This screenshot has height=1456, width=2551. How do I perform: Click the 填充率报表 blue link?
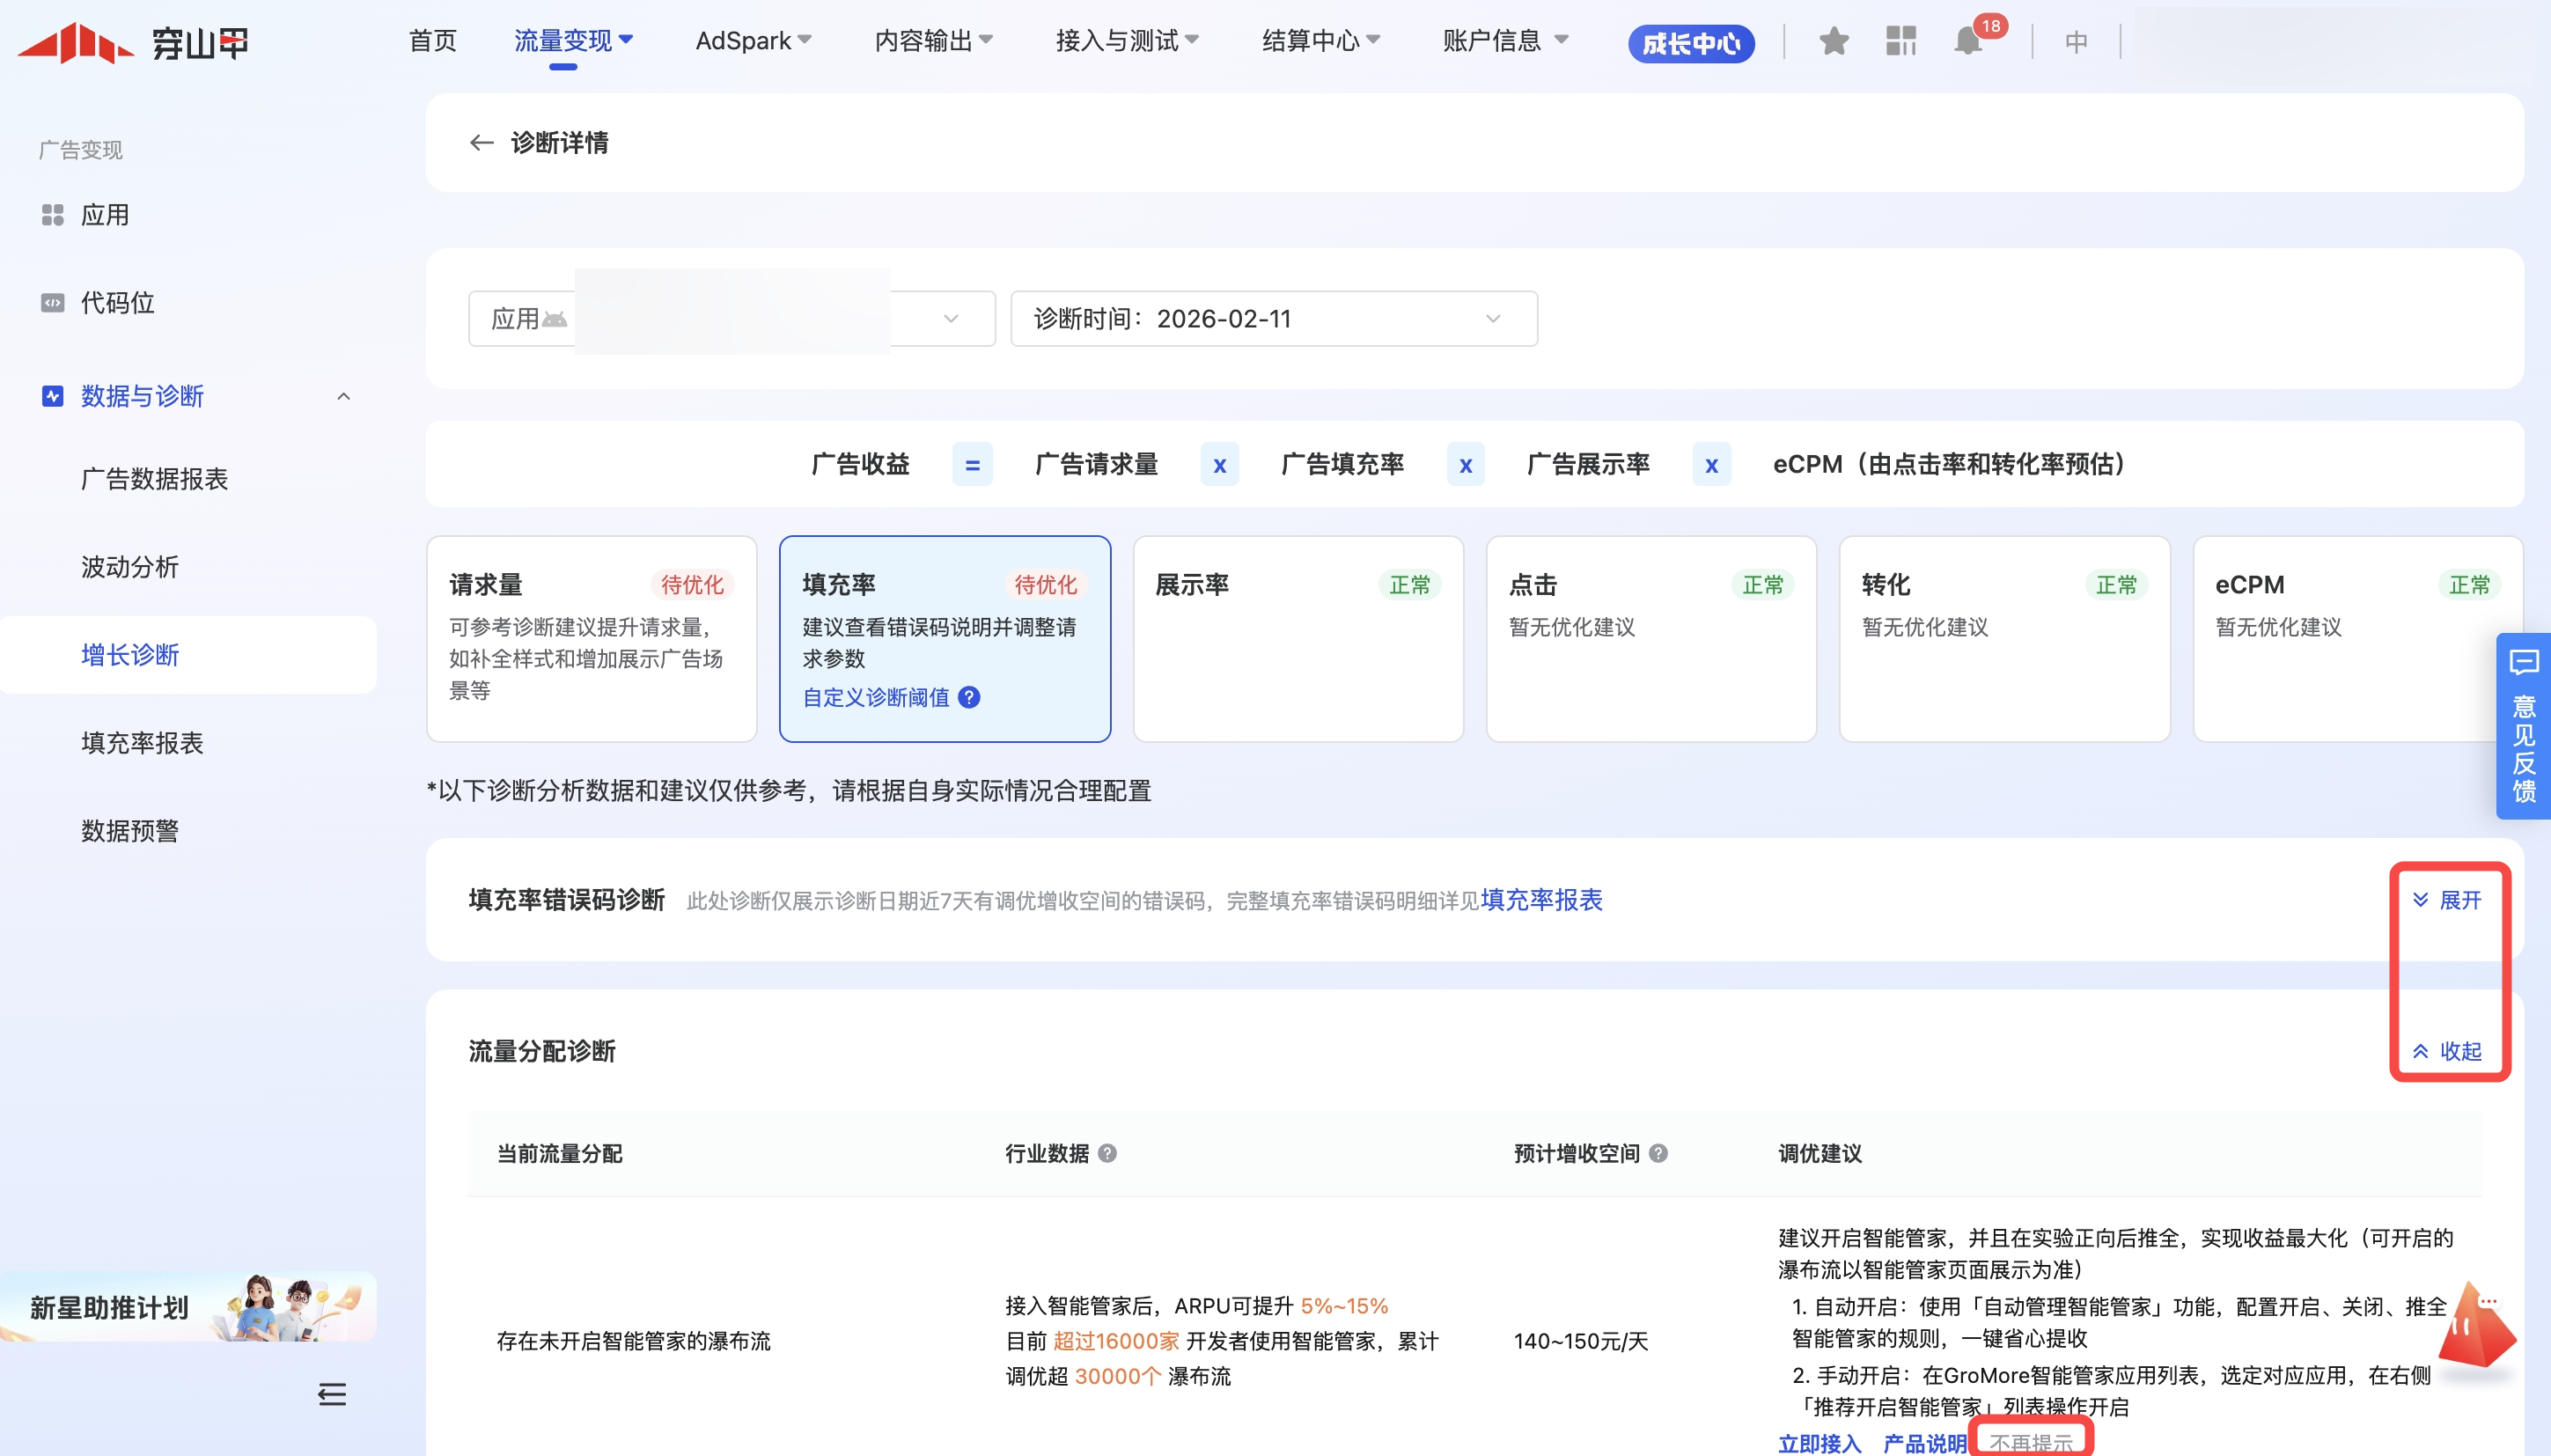pyautogui.click(x=1541, y=900)
